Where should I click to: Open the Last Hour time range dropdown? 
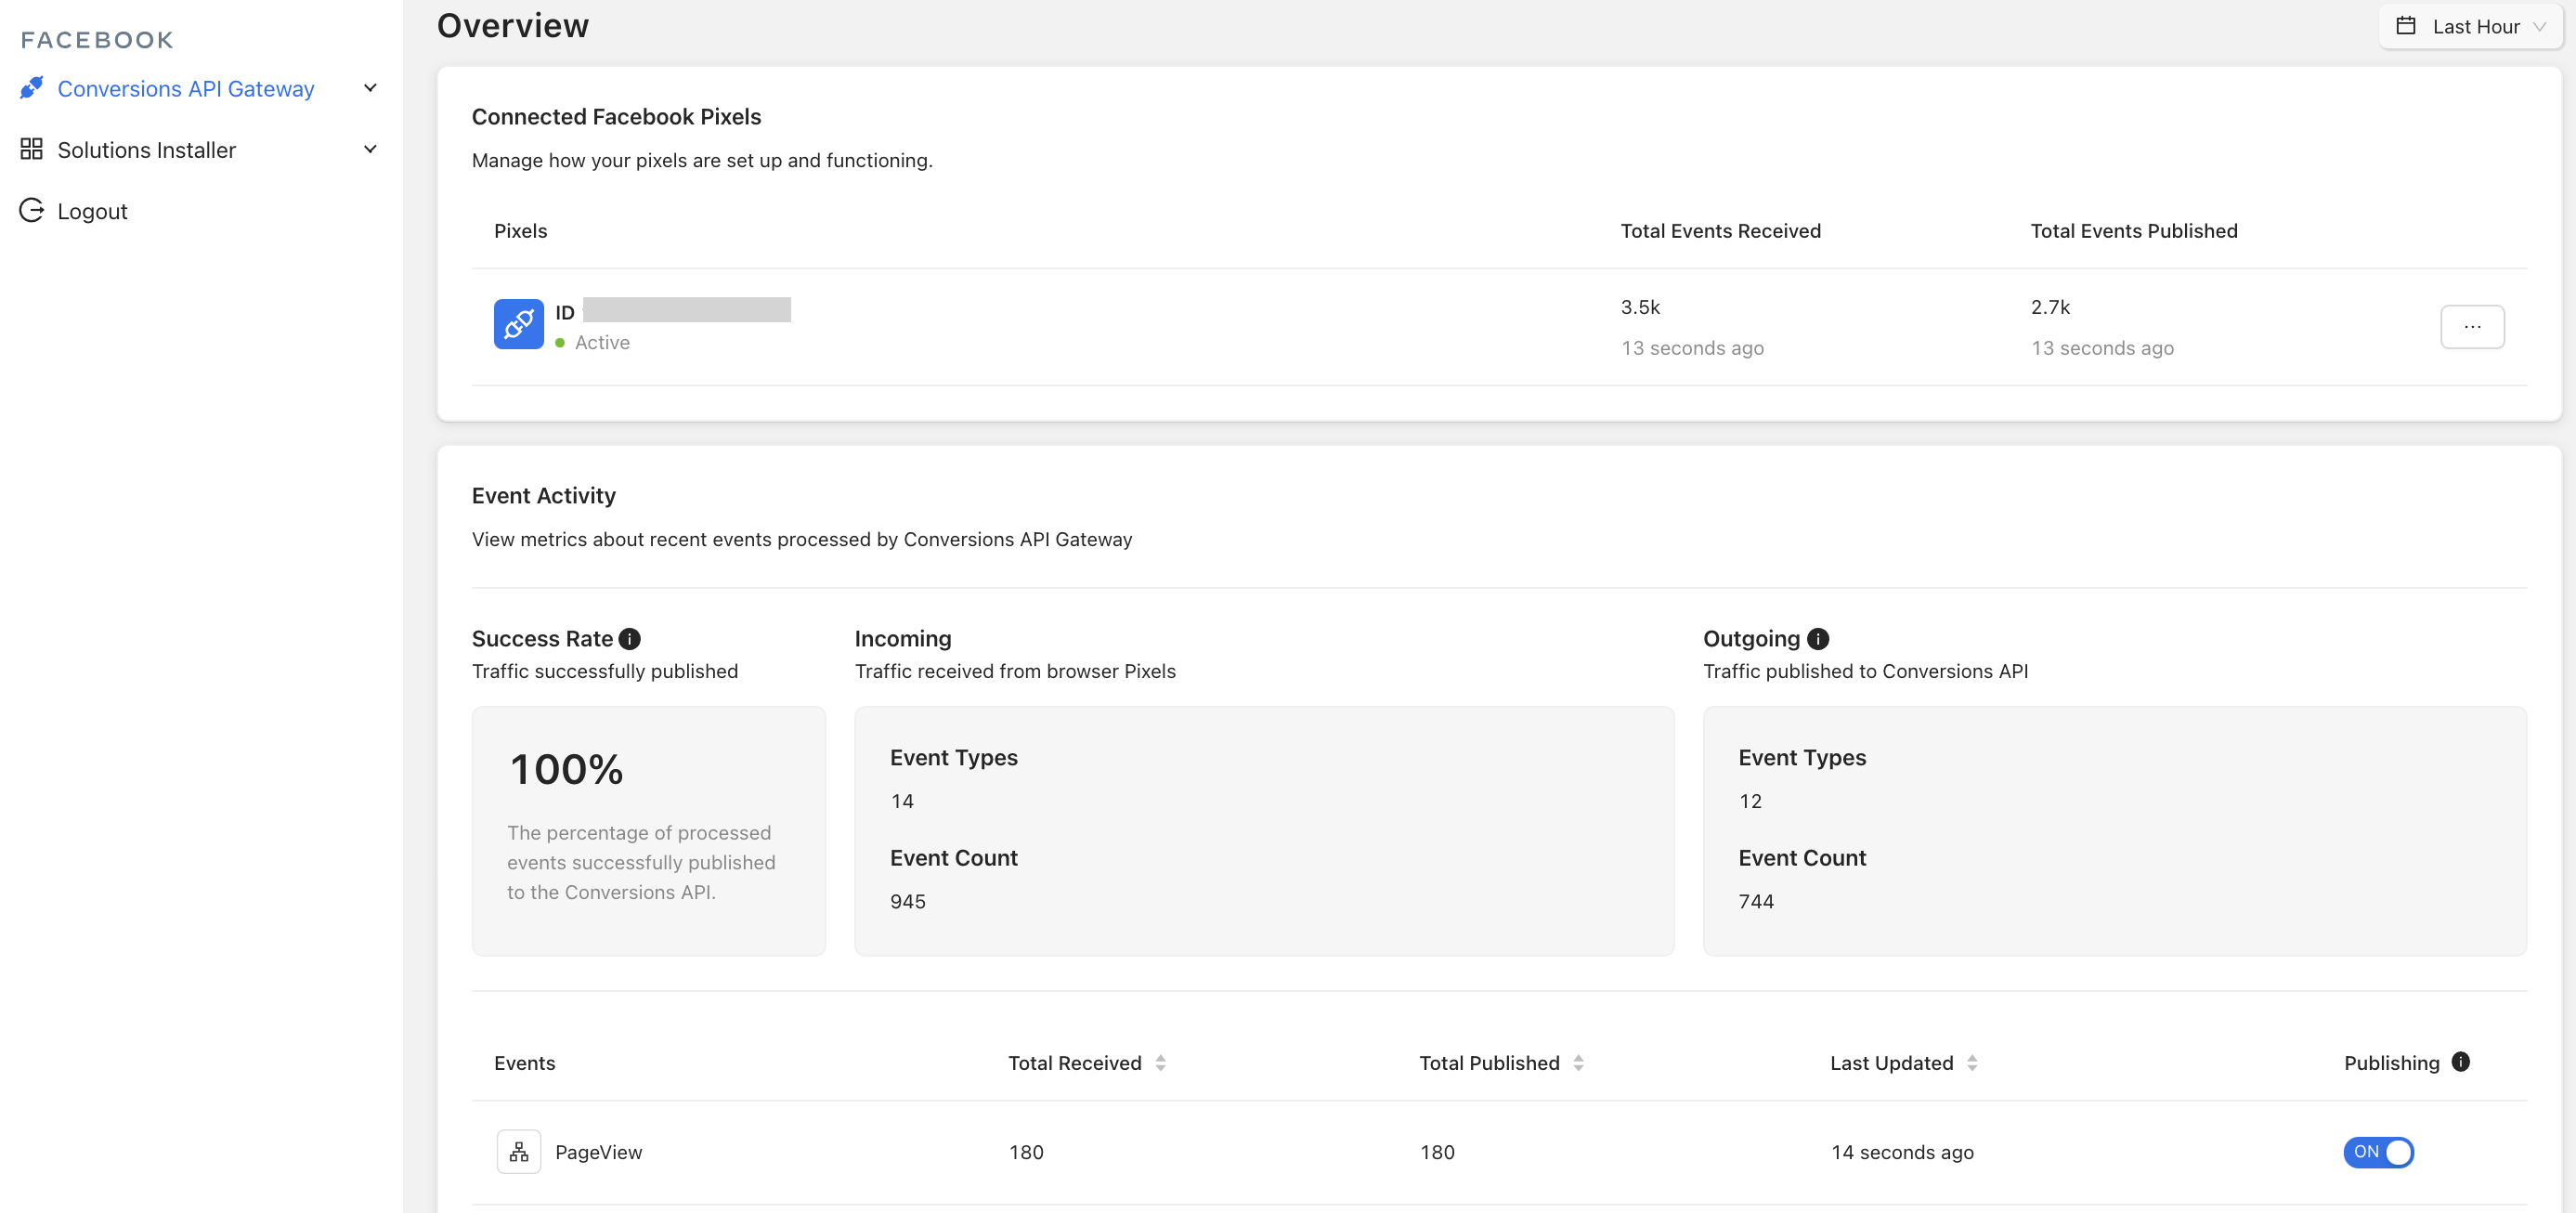coord(2471,26)
